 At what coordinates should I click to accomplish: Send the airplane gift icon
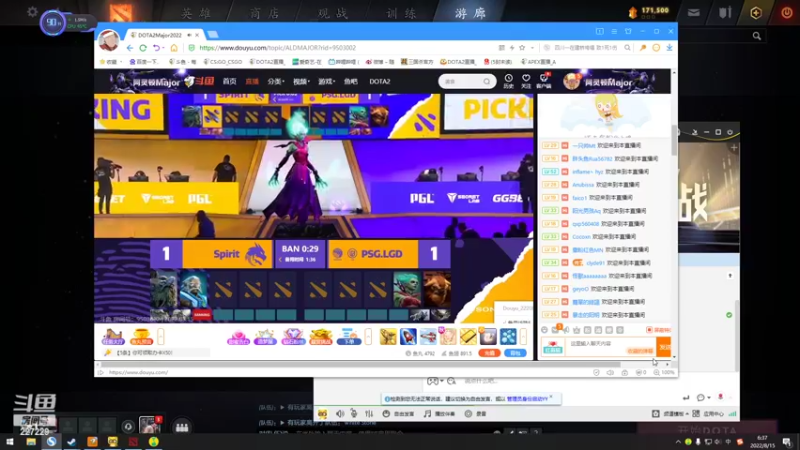point(428,337)
